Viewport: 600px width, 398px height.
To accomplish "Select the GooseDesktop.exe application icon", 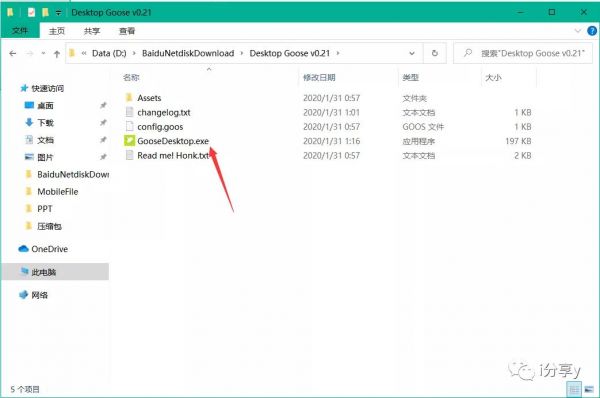I will pyautogui.click(x=129, y=141).
